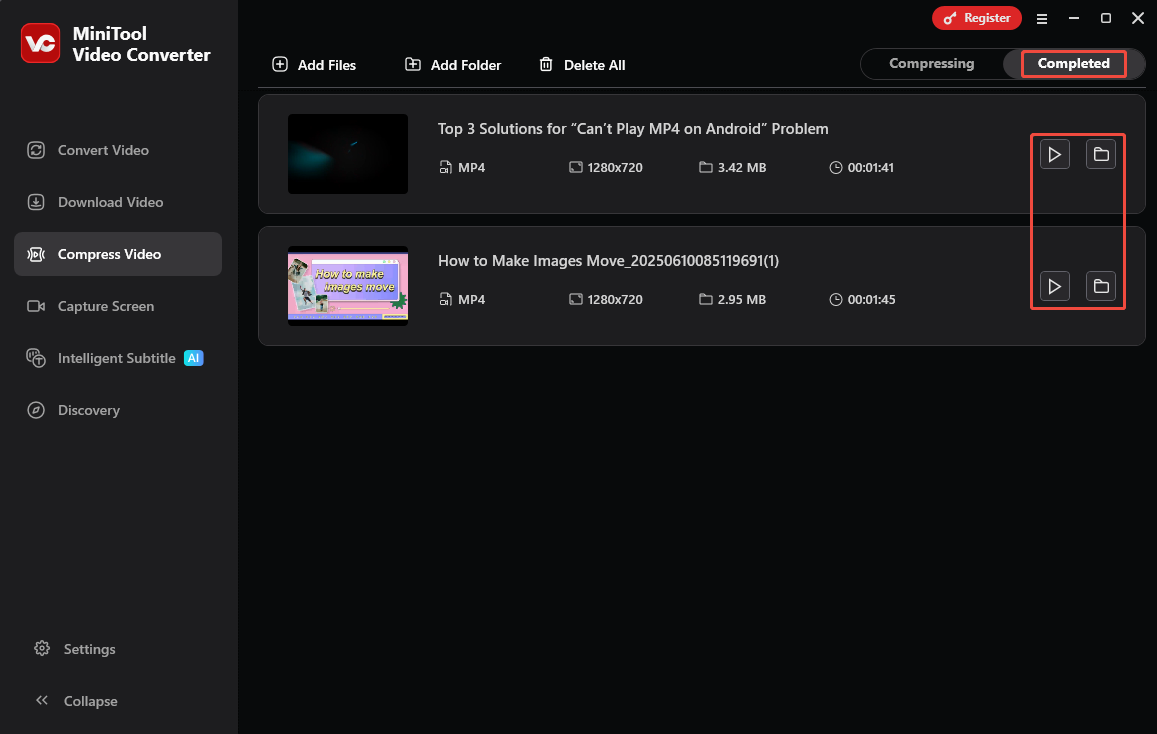Open output folder of the Android video
The height and width of the screenshot is (734, 1157).
[x=1101, y=154]
